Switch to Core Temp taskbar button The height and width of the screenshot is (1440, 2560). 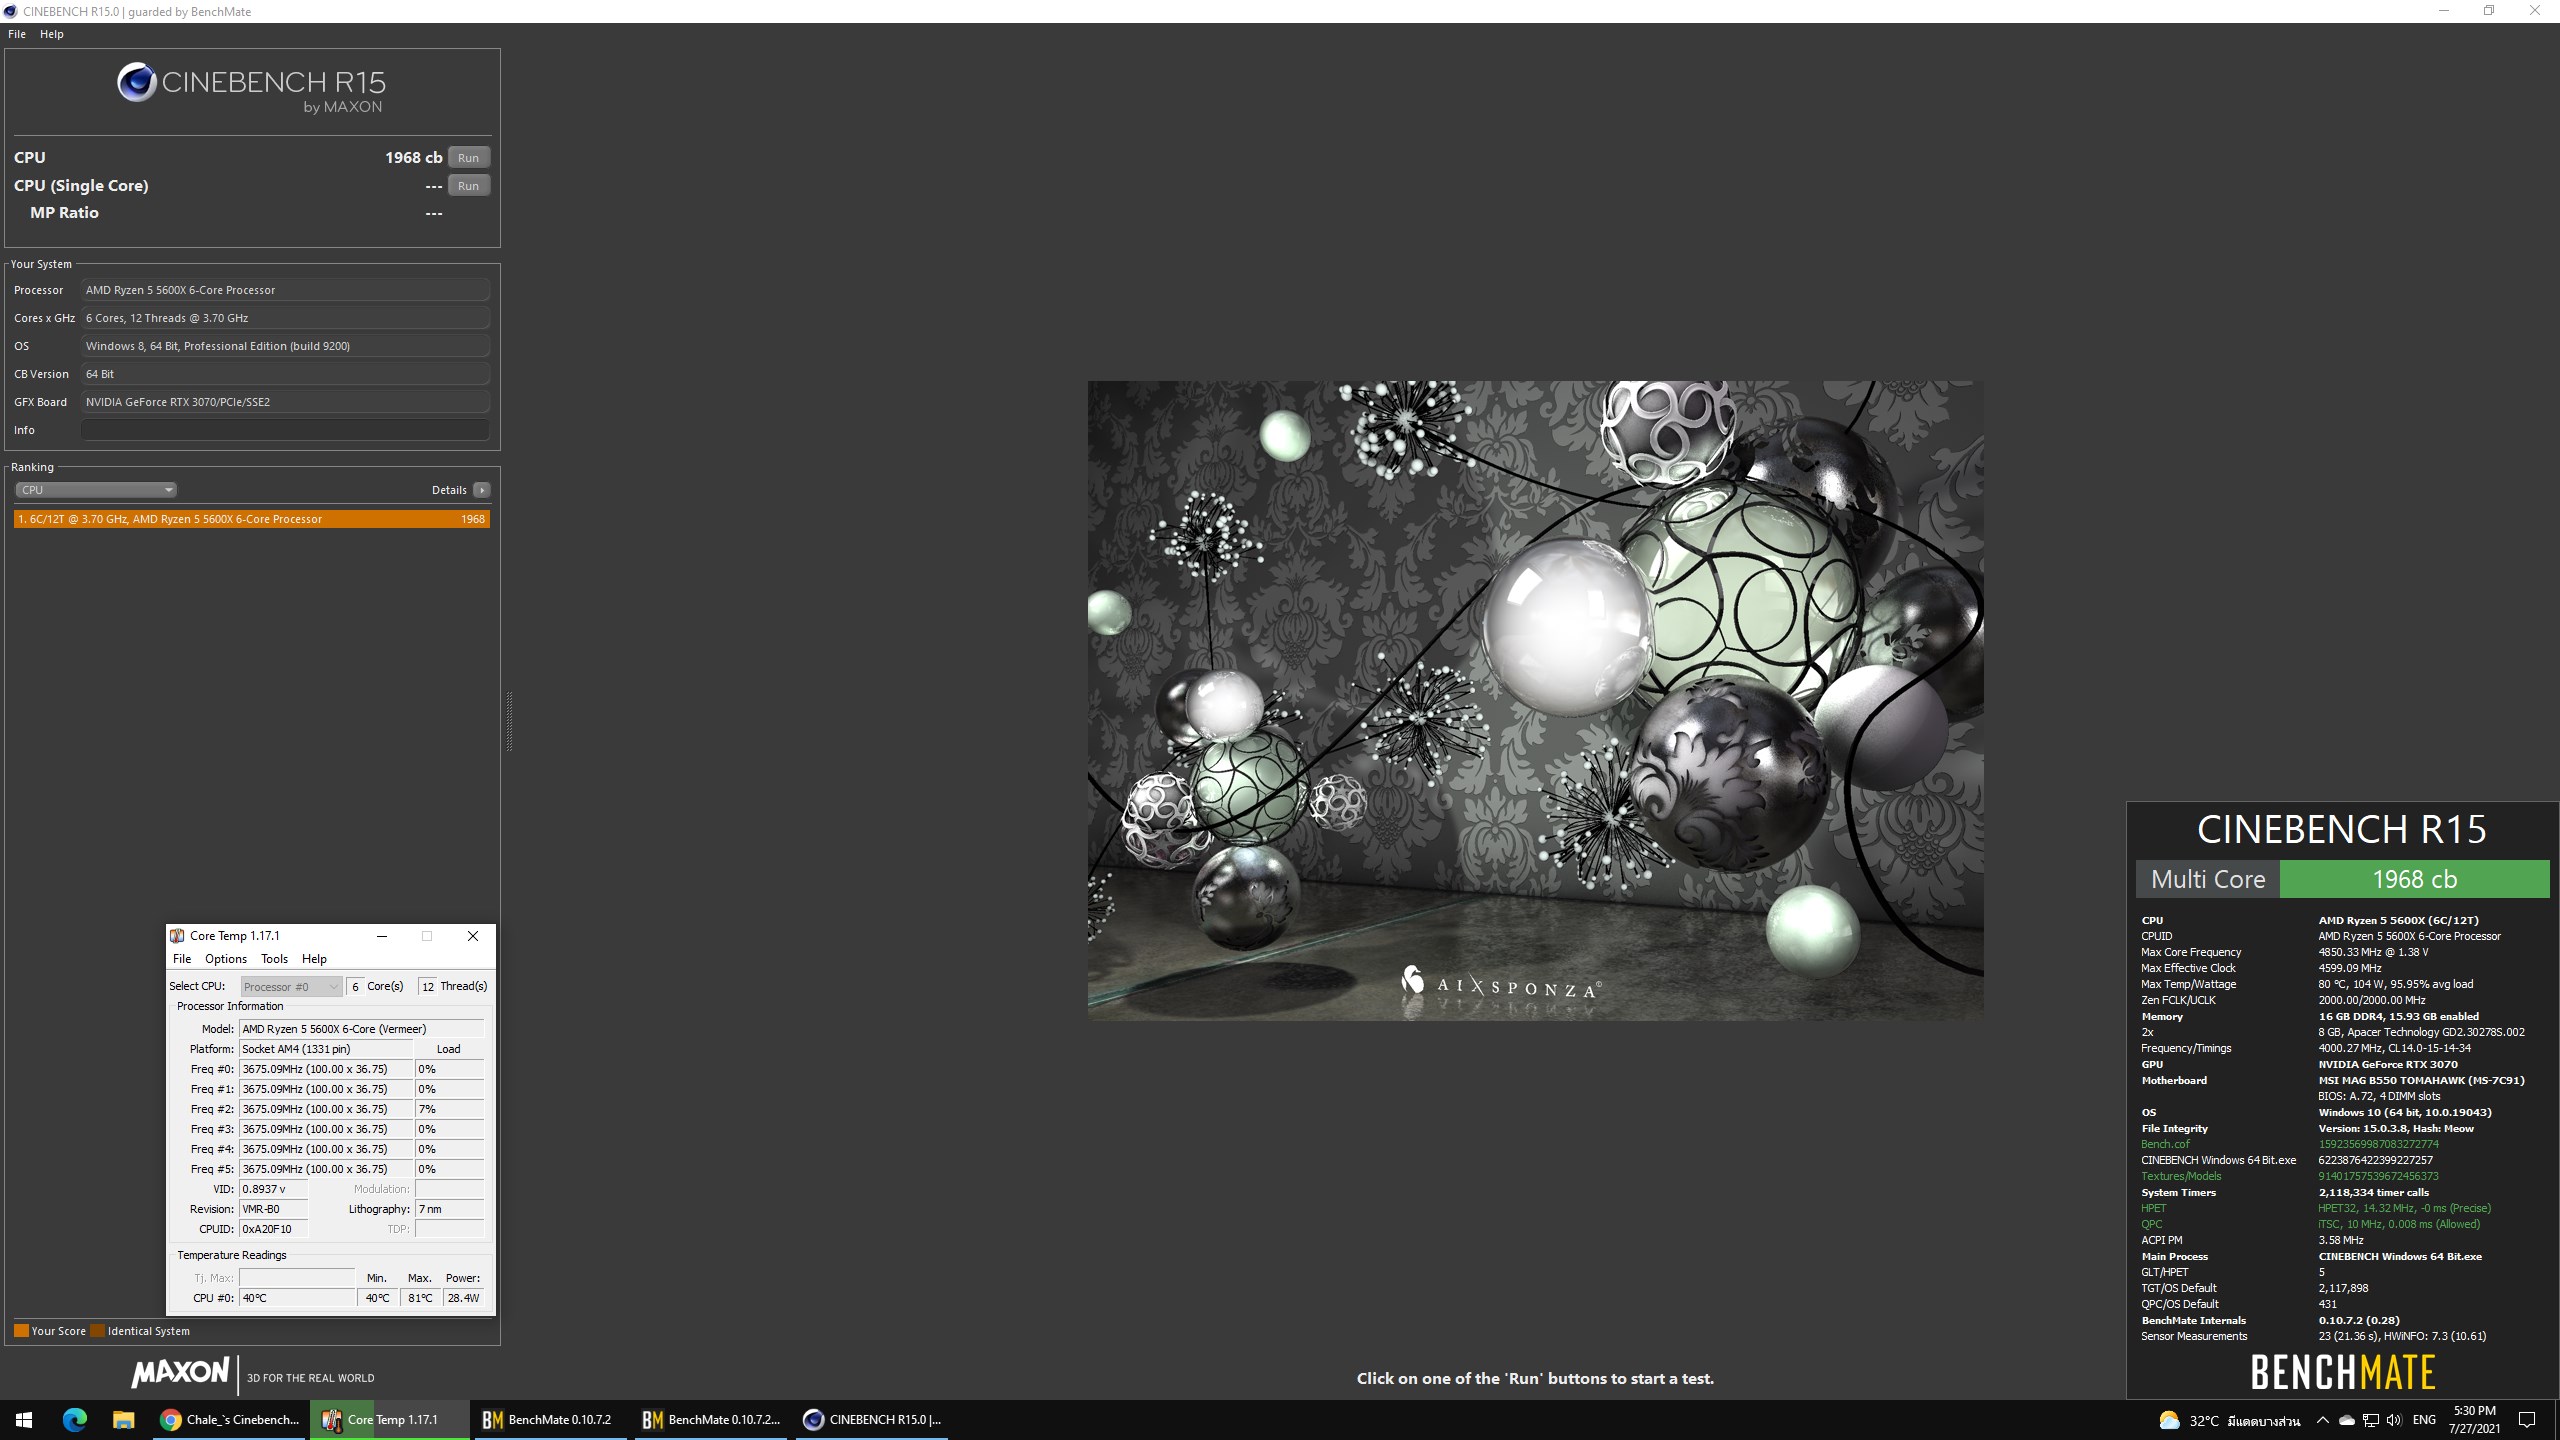[x=389, y=1420]
